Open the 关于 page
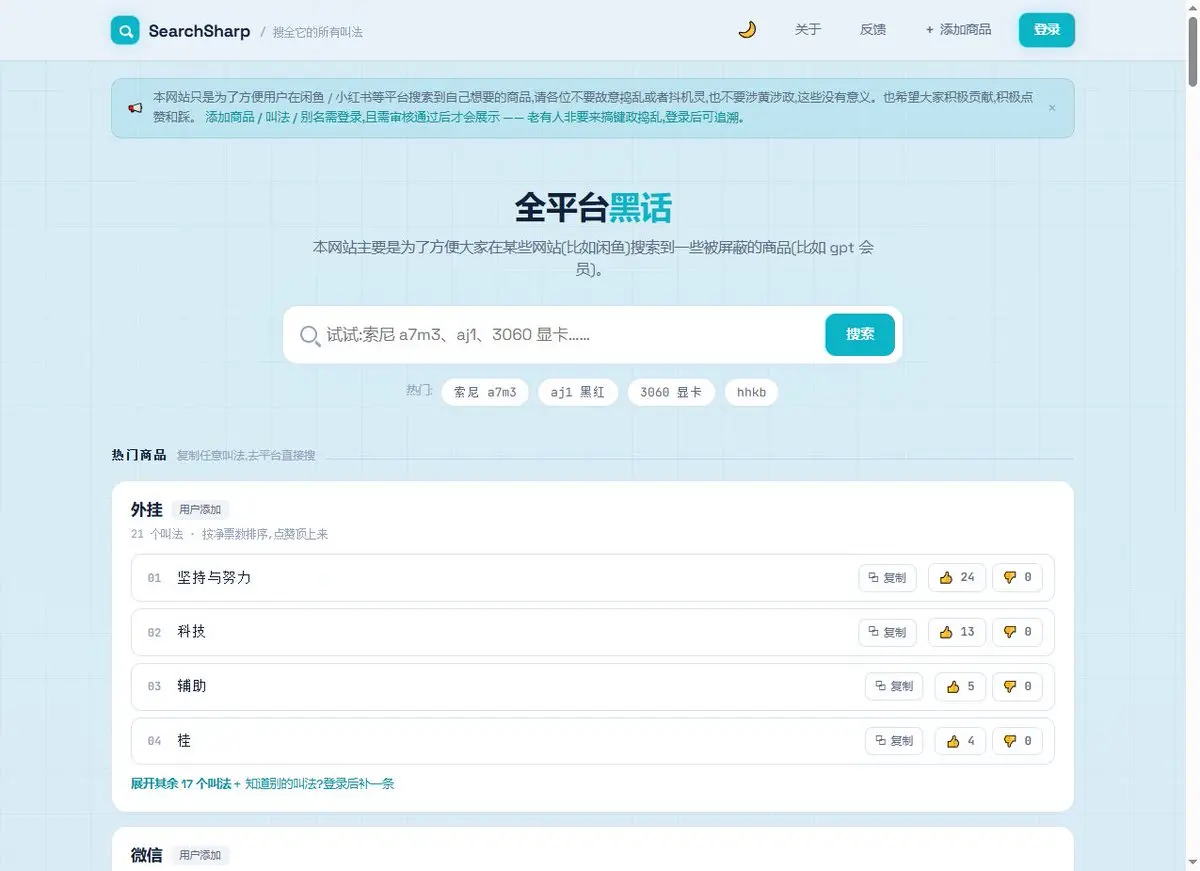Image resolution: width=1200 pixels, height=871 pixels. (808, 30)
